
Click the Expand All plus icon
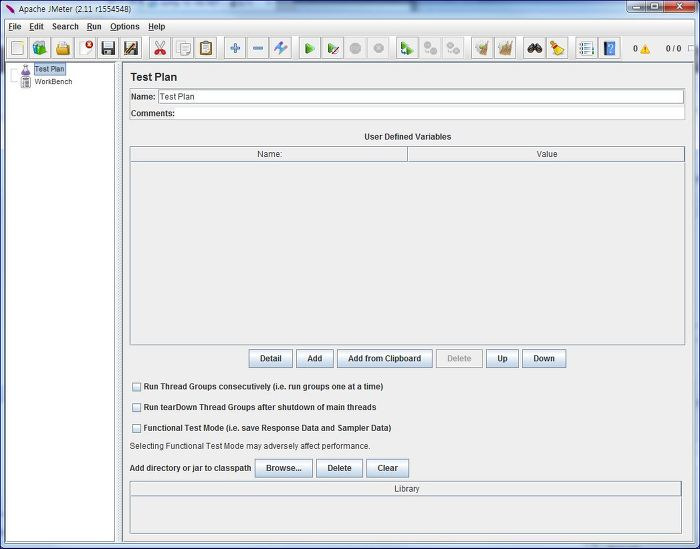(x=235, y=48)
